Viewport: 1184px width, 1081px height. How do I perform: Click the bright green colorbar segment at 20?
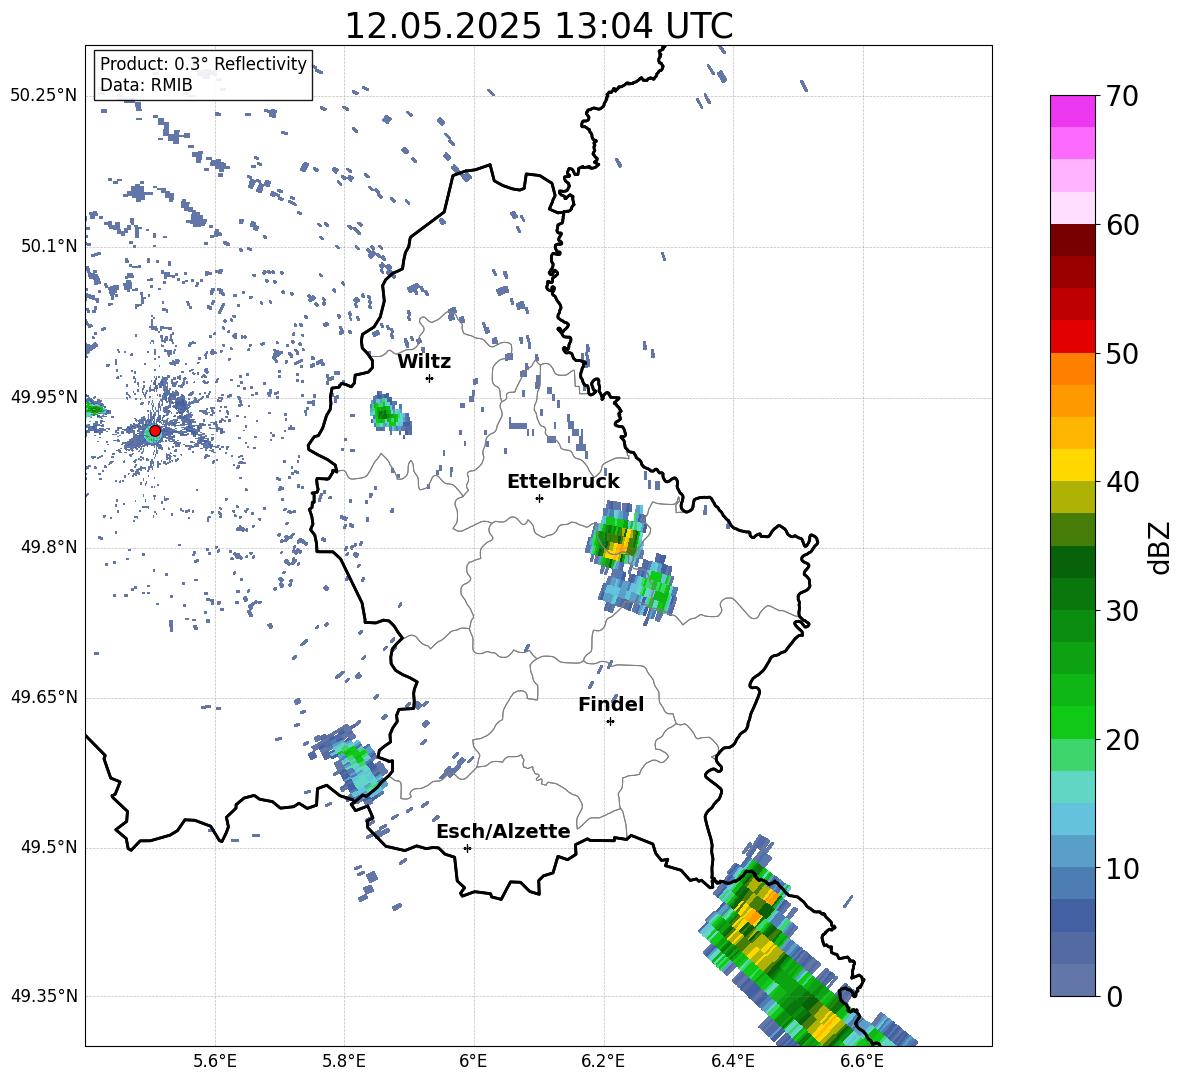[1072, 722]
